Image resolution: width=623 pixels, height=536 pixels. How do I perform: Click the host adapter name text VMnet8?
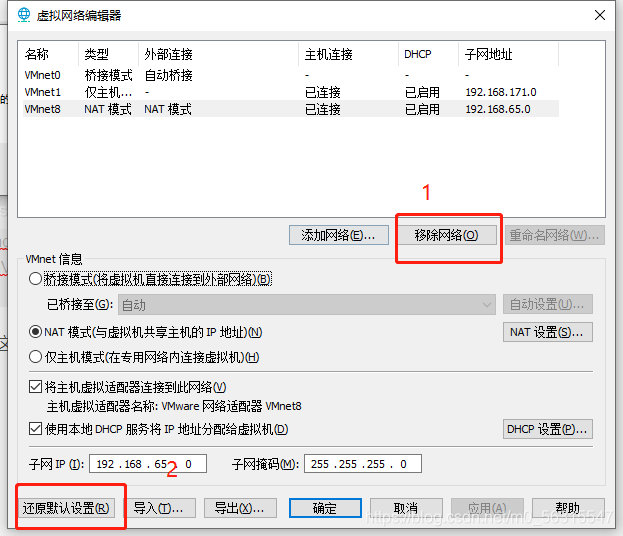click(x=284, y=406)
